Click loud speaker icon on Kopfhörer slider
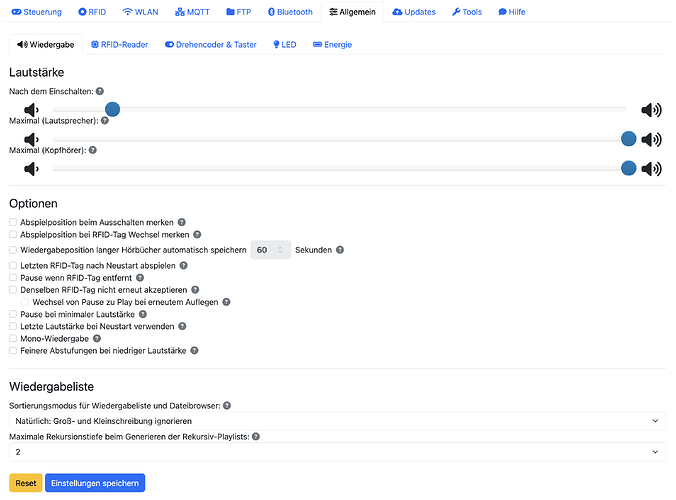This screenshot has width=676, height=500. pyautogui.click(x=651, y=169)
